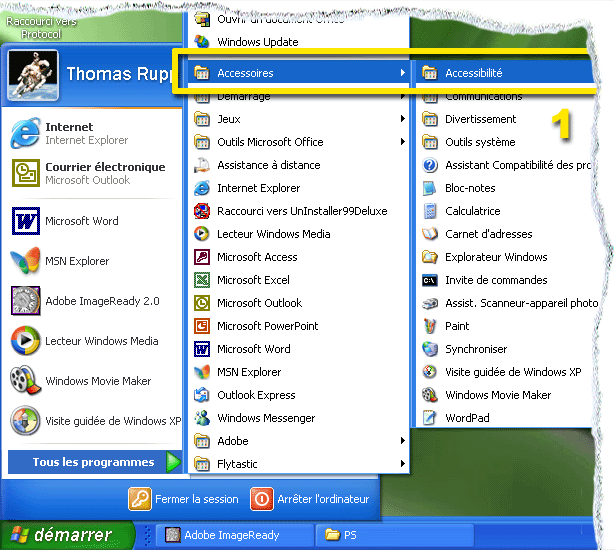Click the Windows Messenger icon
This screenshot has width=615, height=550.
(202, 418)
